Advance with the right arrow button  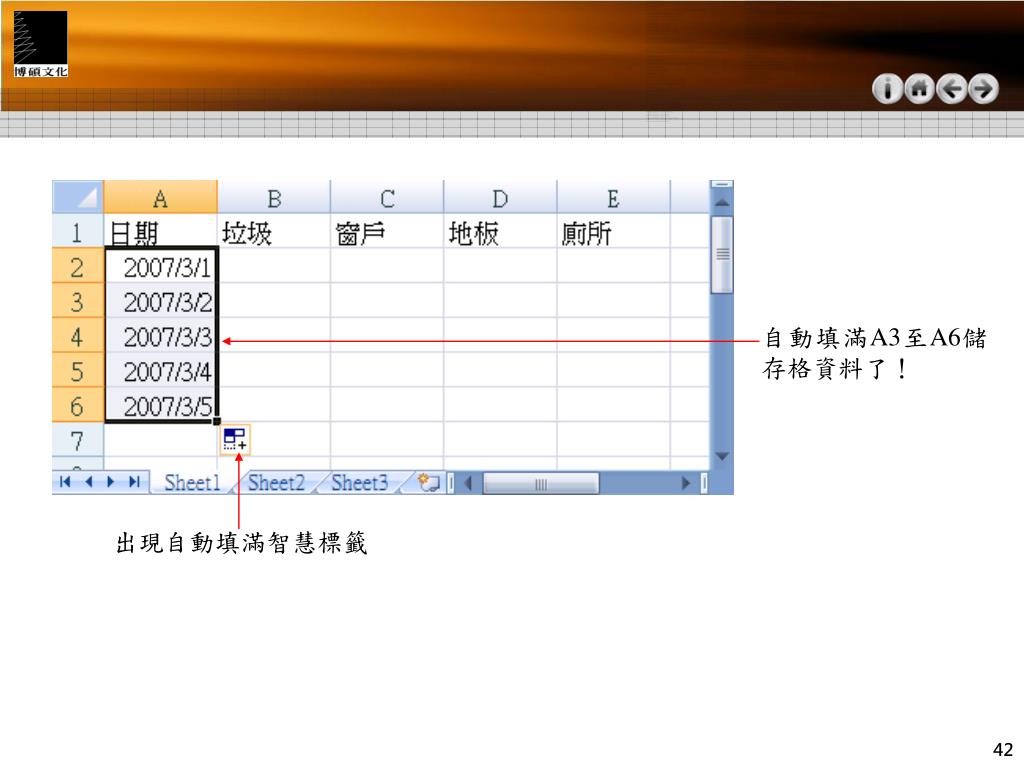tap(984, 89)
